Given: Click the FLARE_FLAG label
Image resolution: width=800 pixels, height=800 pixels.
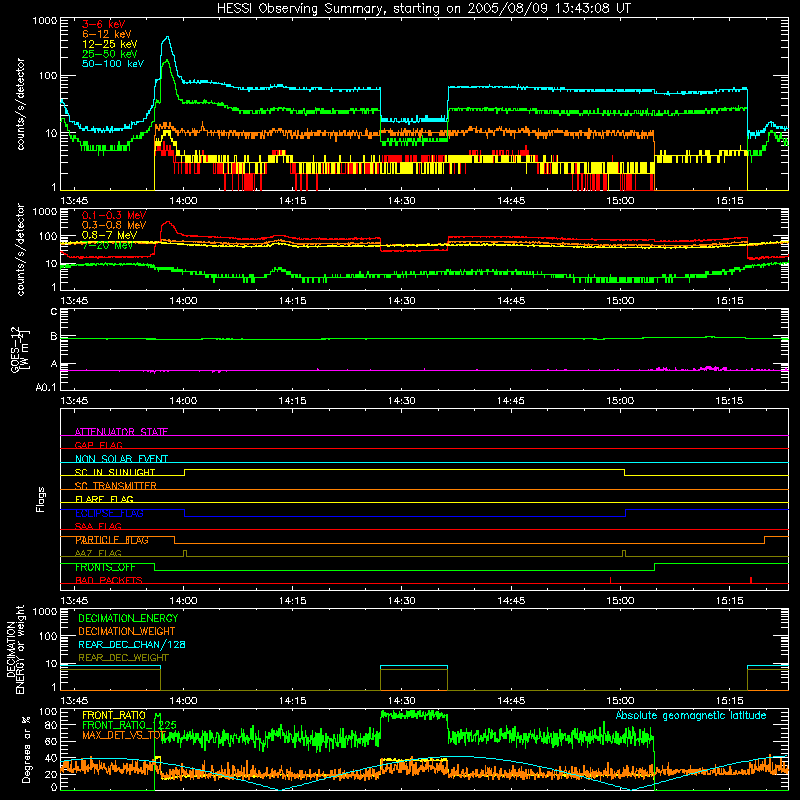Looking at the screenshot, I should pos(104,499).
